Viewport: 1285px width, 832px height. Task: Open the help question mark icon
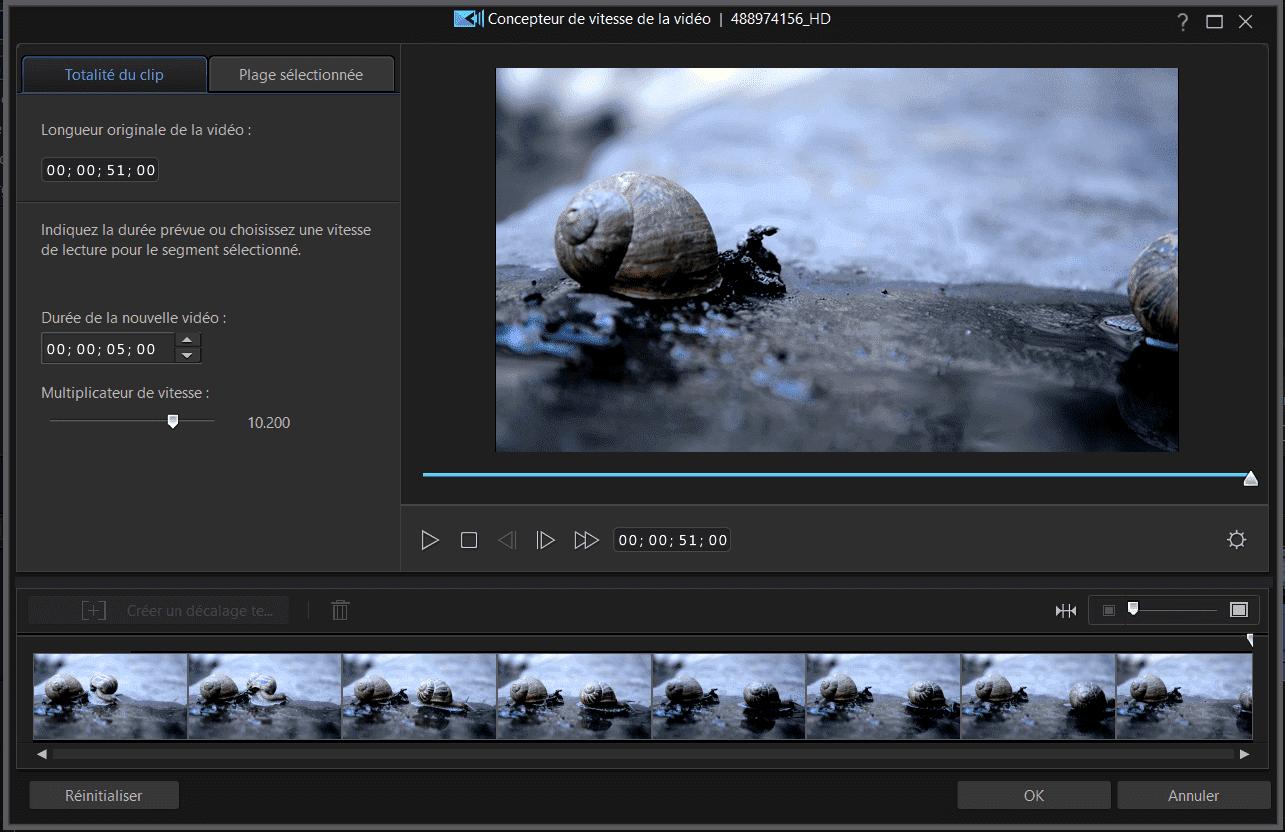(x=1183, y=22)
